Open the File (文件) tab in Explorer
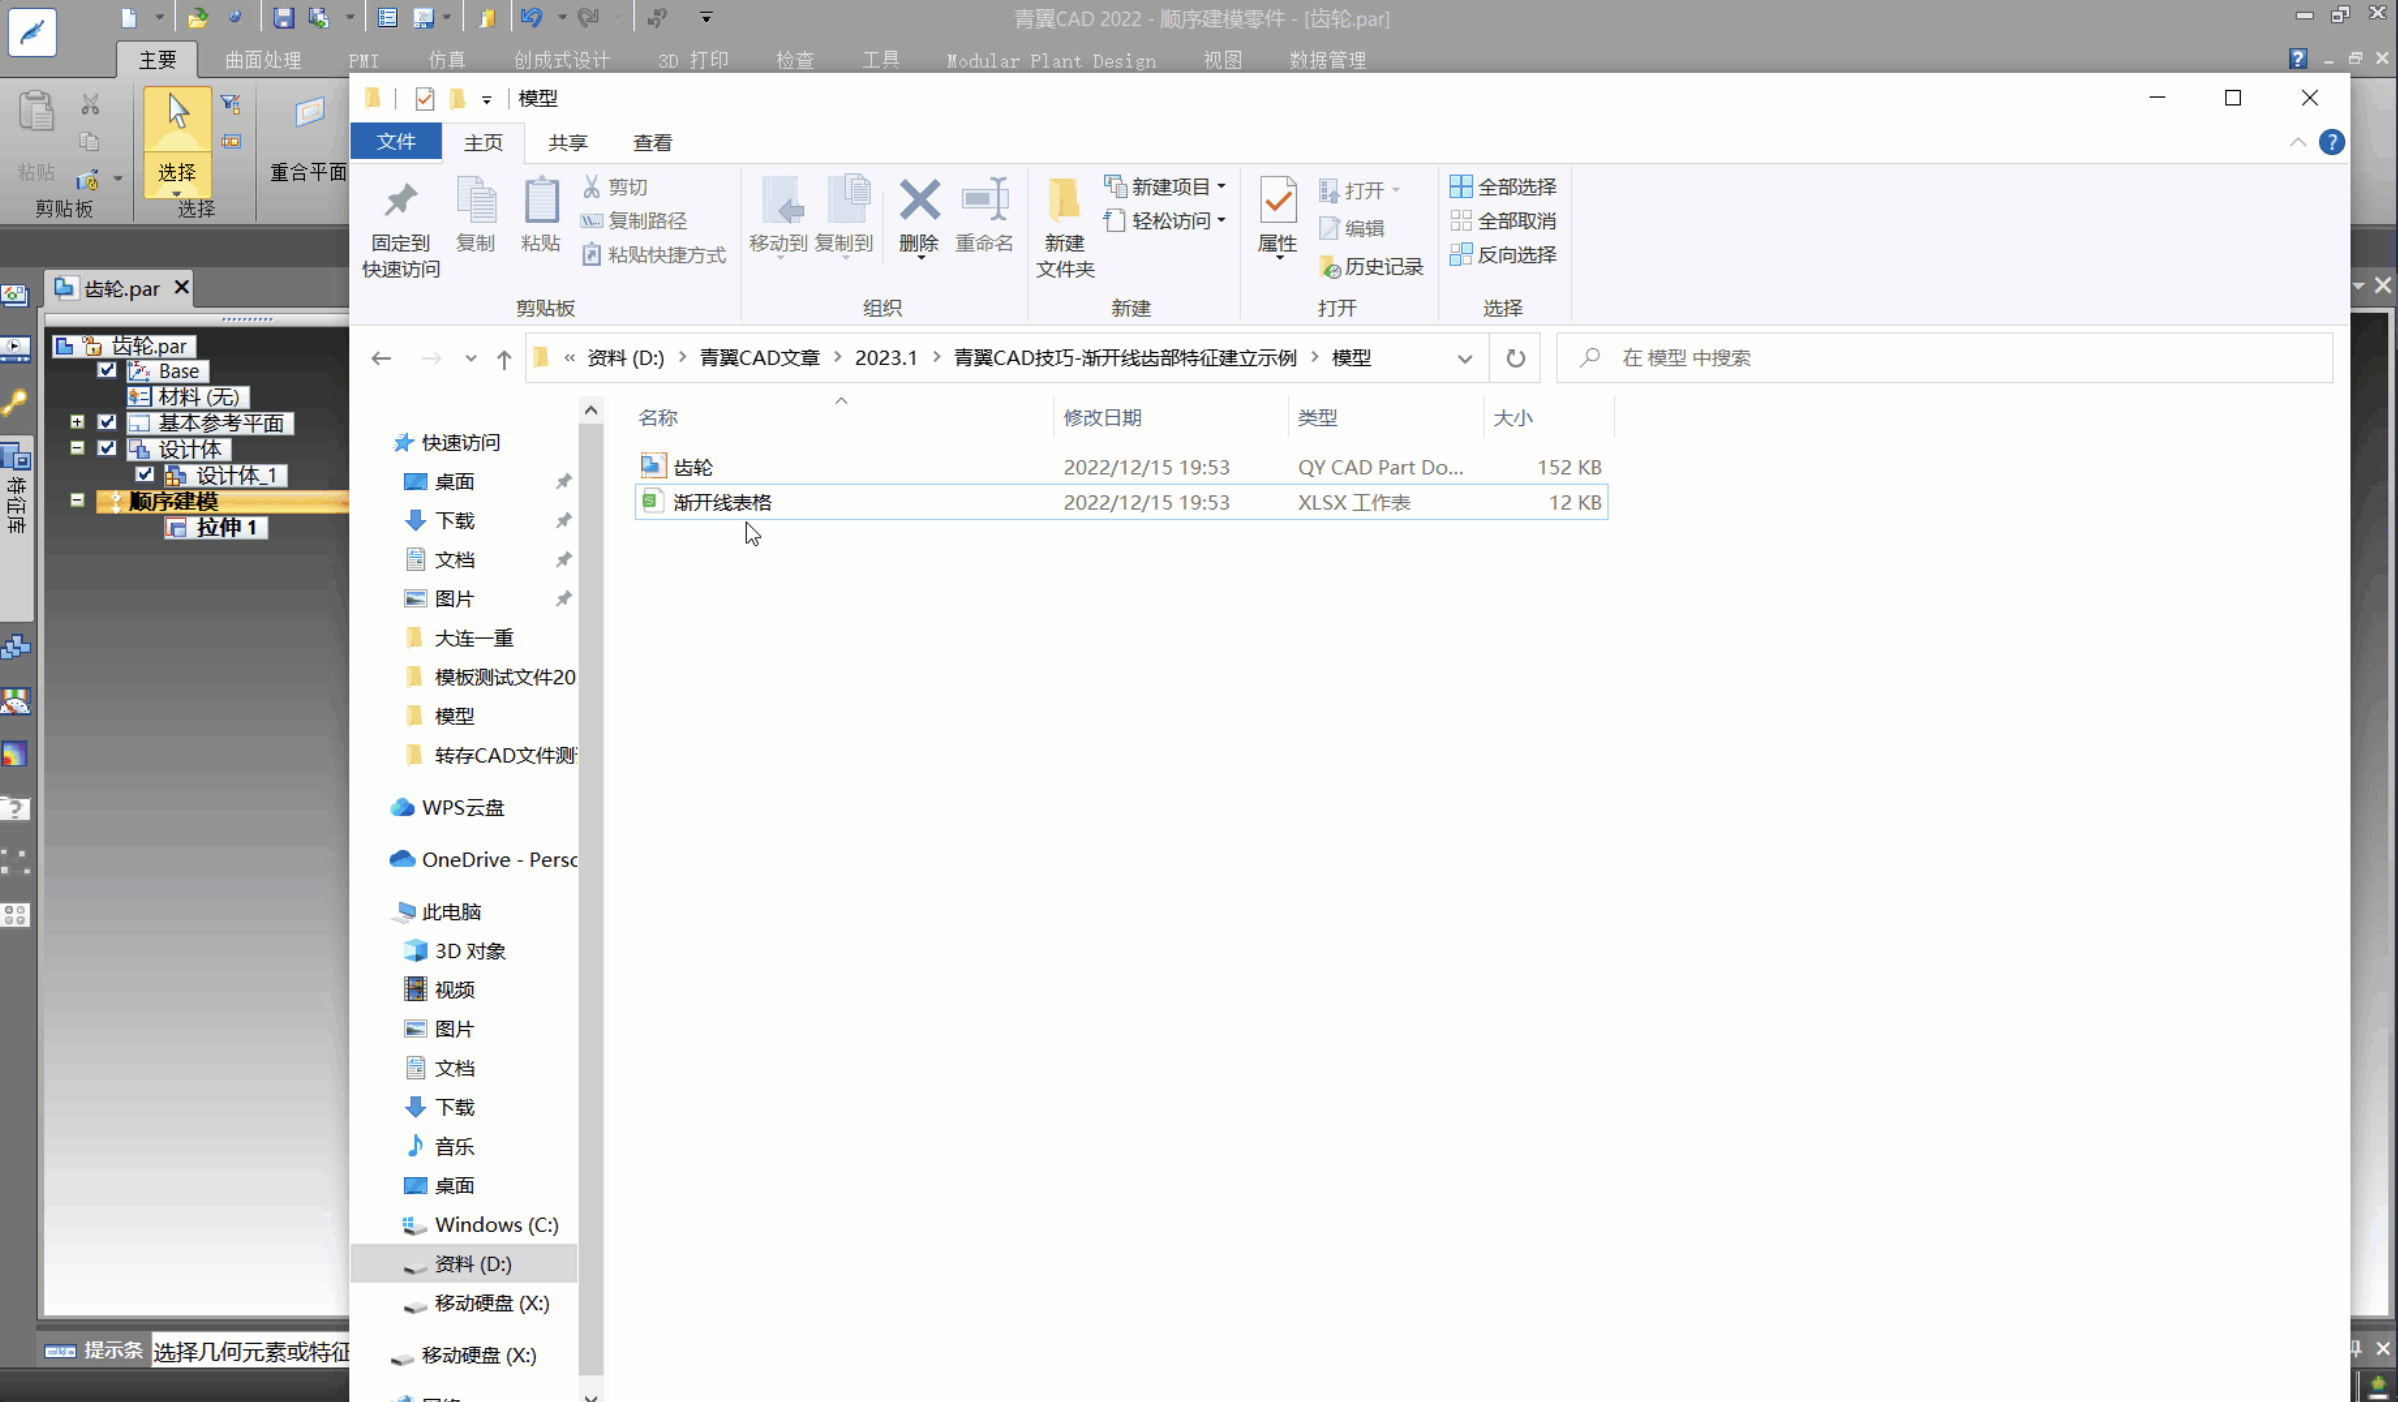Screen dimensions: 2398x1402 (396, 142)
